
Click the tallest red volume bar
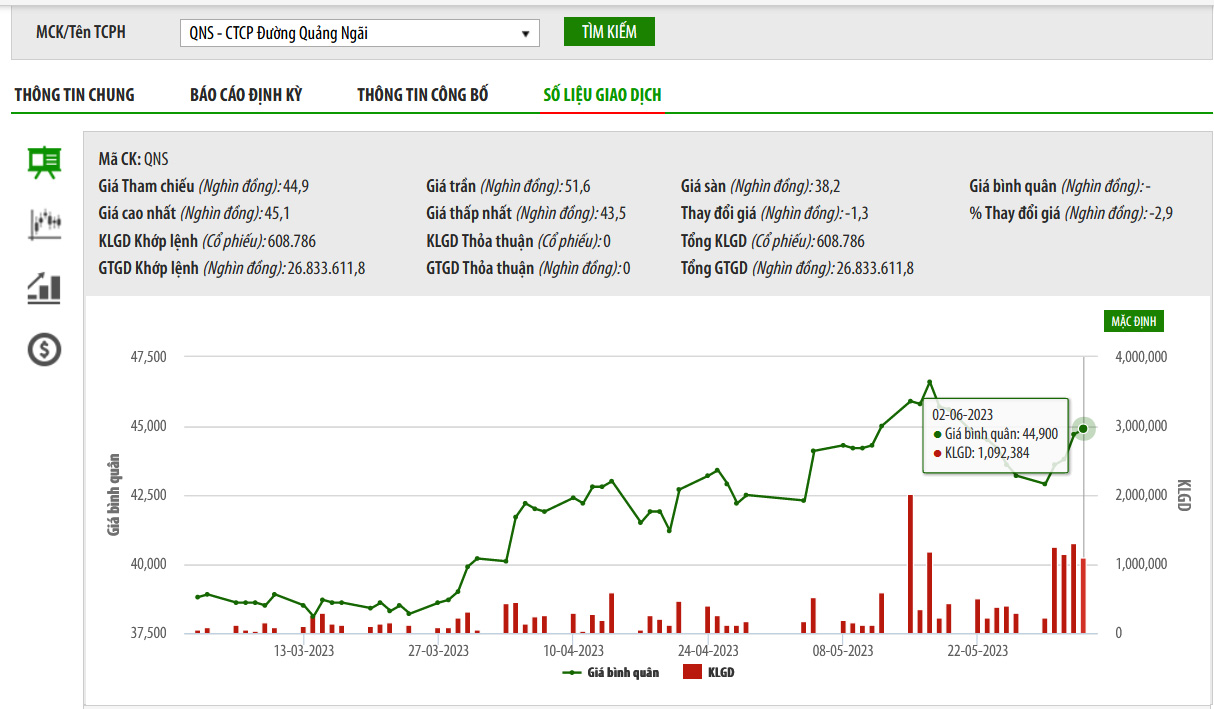(910, 565)
